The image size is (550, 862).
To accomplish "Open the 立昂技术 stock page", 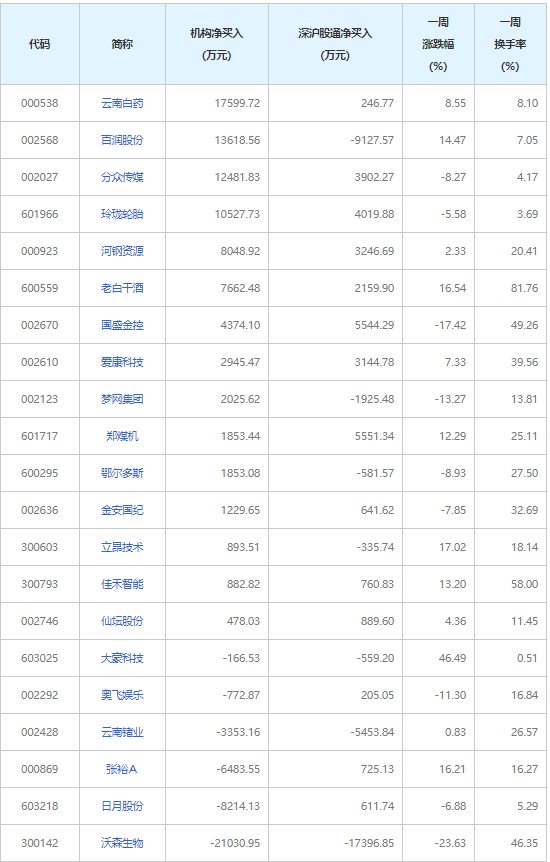I will tap(122, 547).
